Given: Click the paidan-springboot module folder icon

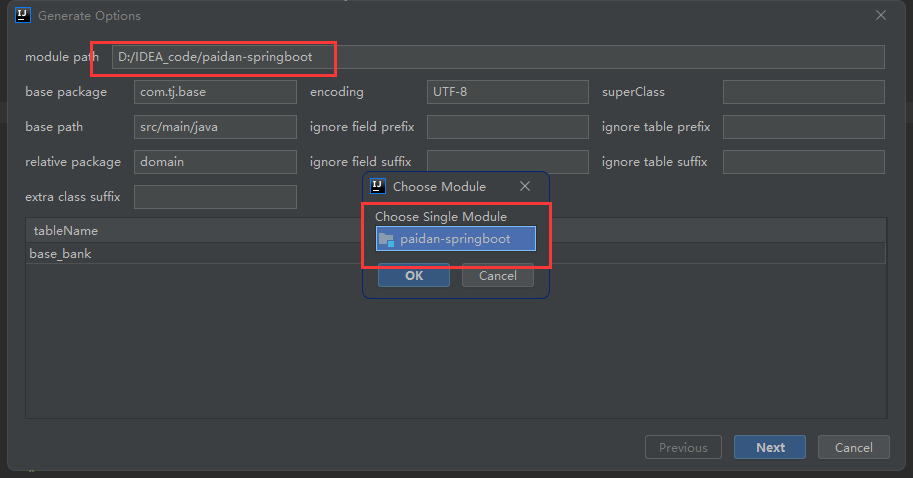Looking at the screenshot, I should (x=386, y=239).
